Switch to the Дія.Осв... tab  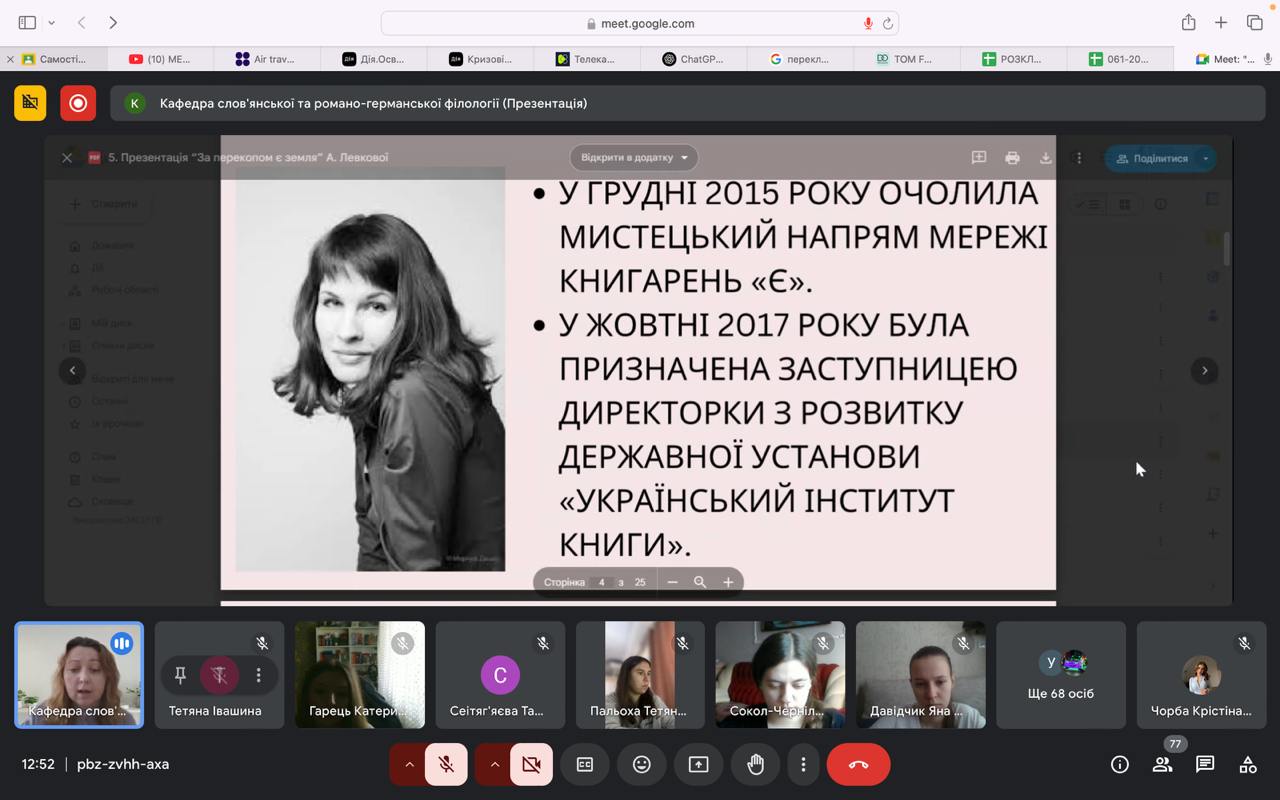(x=374, y=59)
